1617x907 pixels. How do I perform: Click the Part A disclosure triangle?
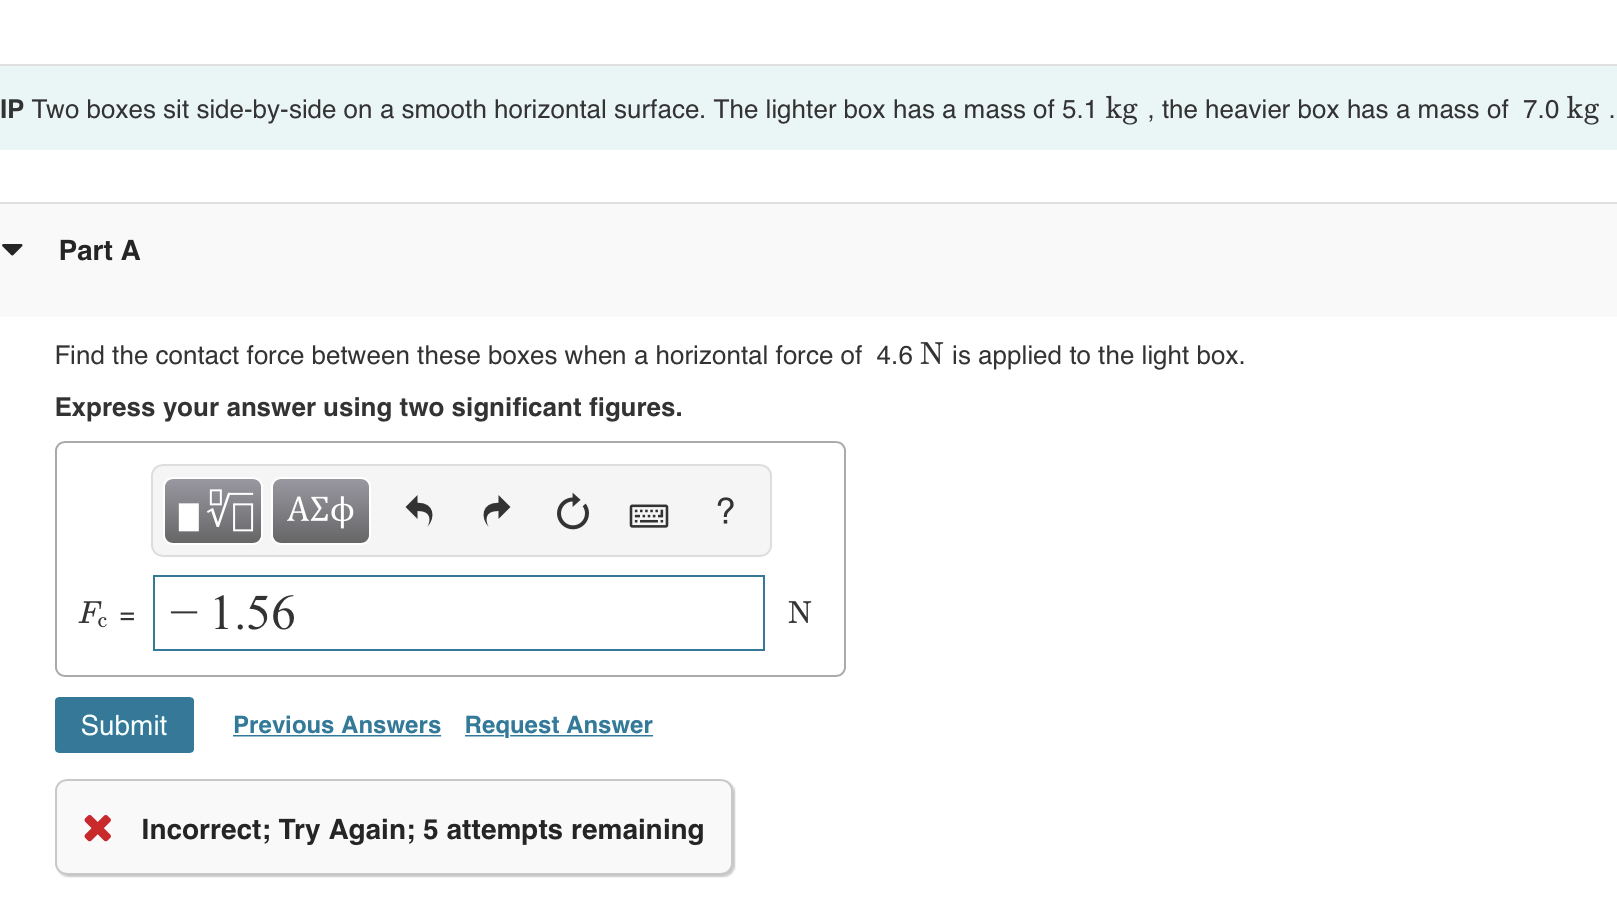[13, 250]
